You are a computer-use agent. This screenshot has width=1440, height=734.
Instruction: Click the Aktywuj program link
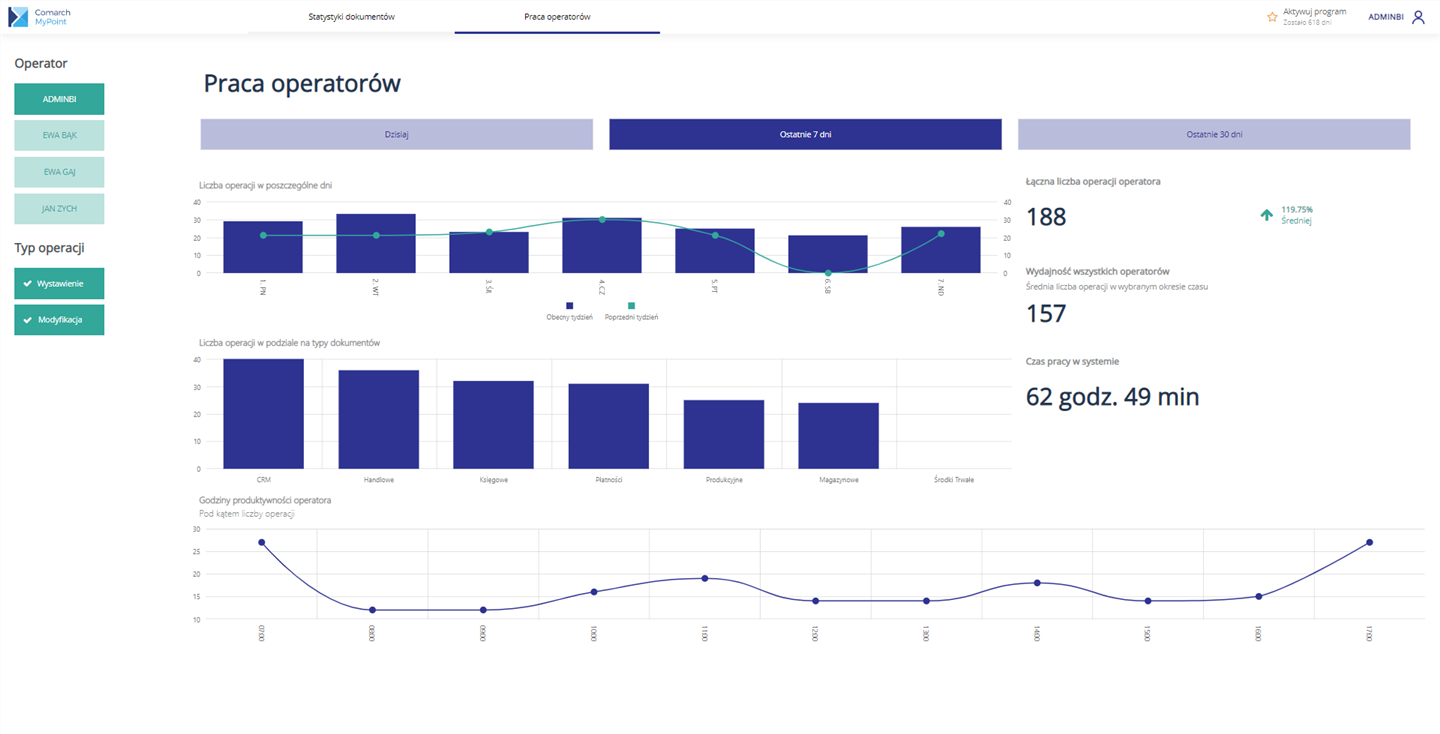[1314, 12]
